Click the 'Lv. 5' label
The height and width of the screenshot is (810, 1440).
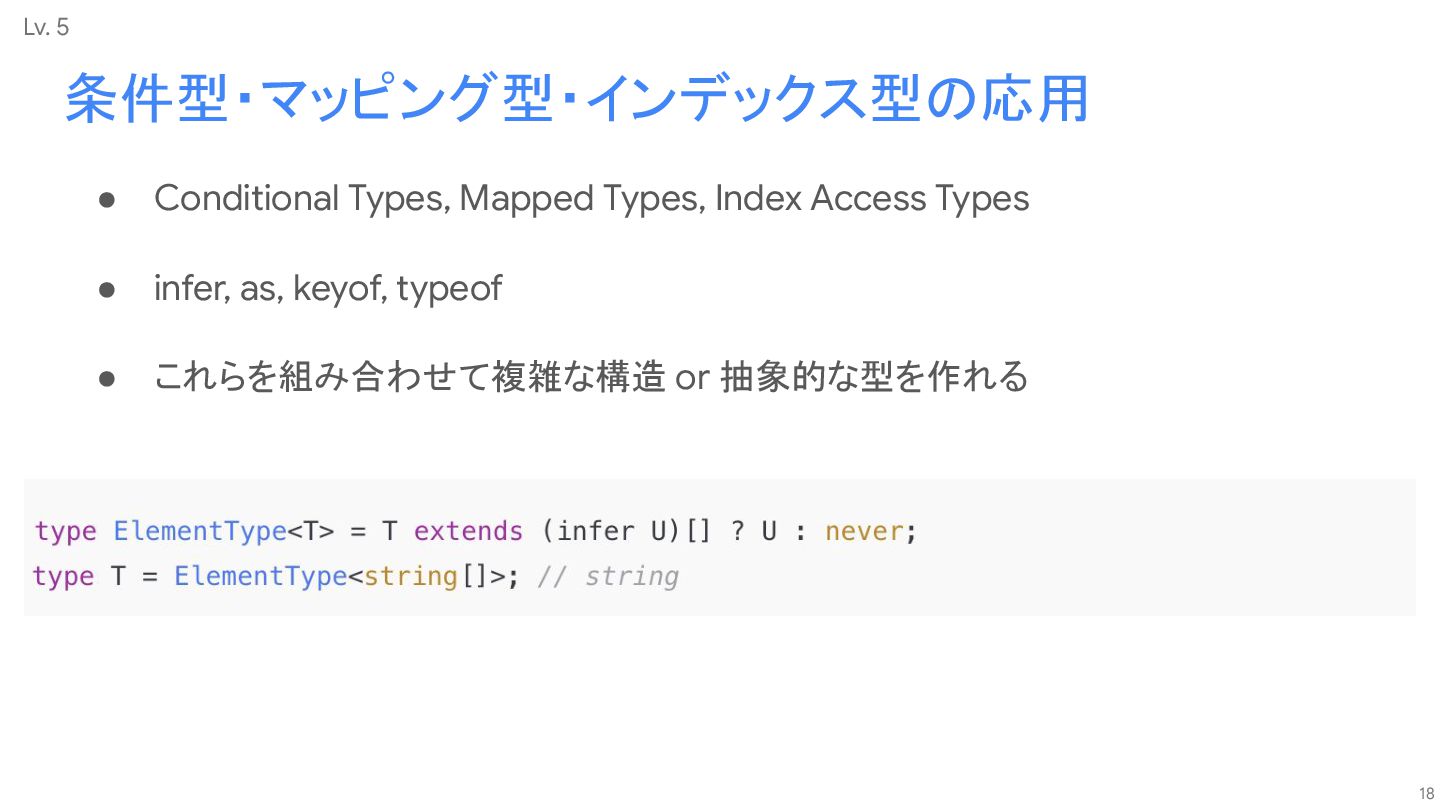tap(46, 28)
